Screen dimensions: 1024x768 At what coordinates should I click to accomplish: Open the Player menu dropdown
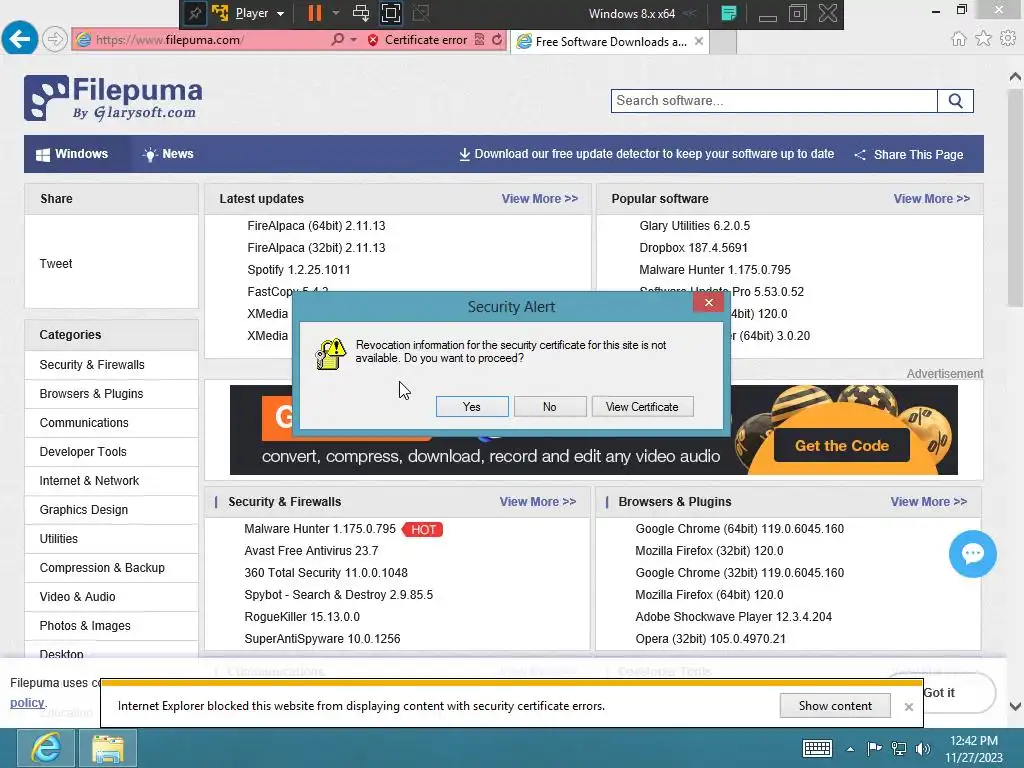pyautogui.click(x=259, y=13)
